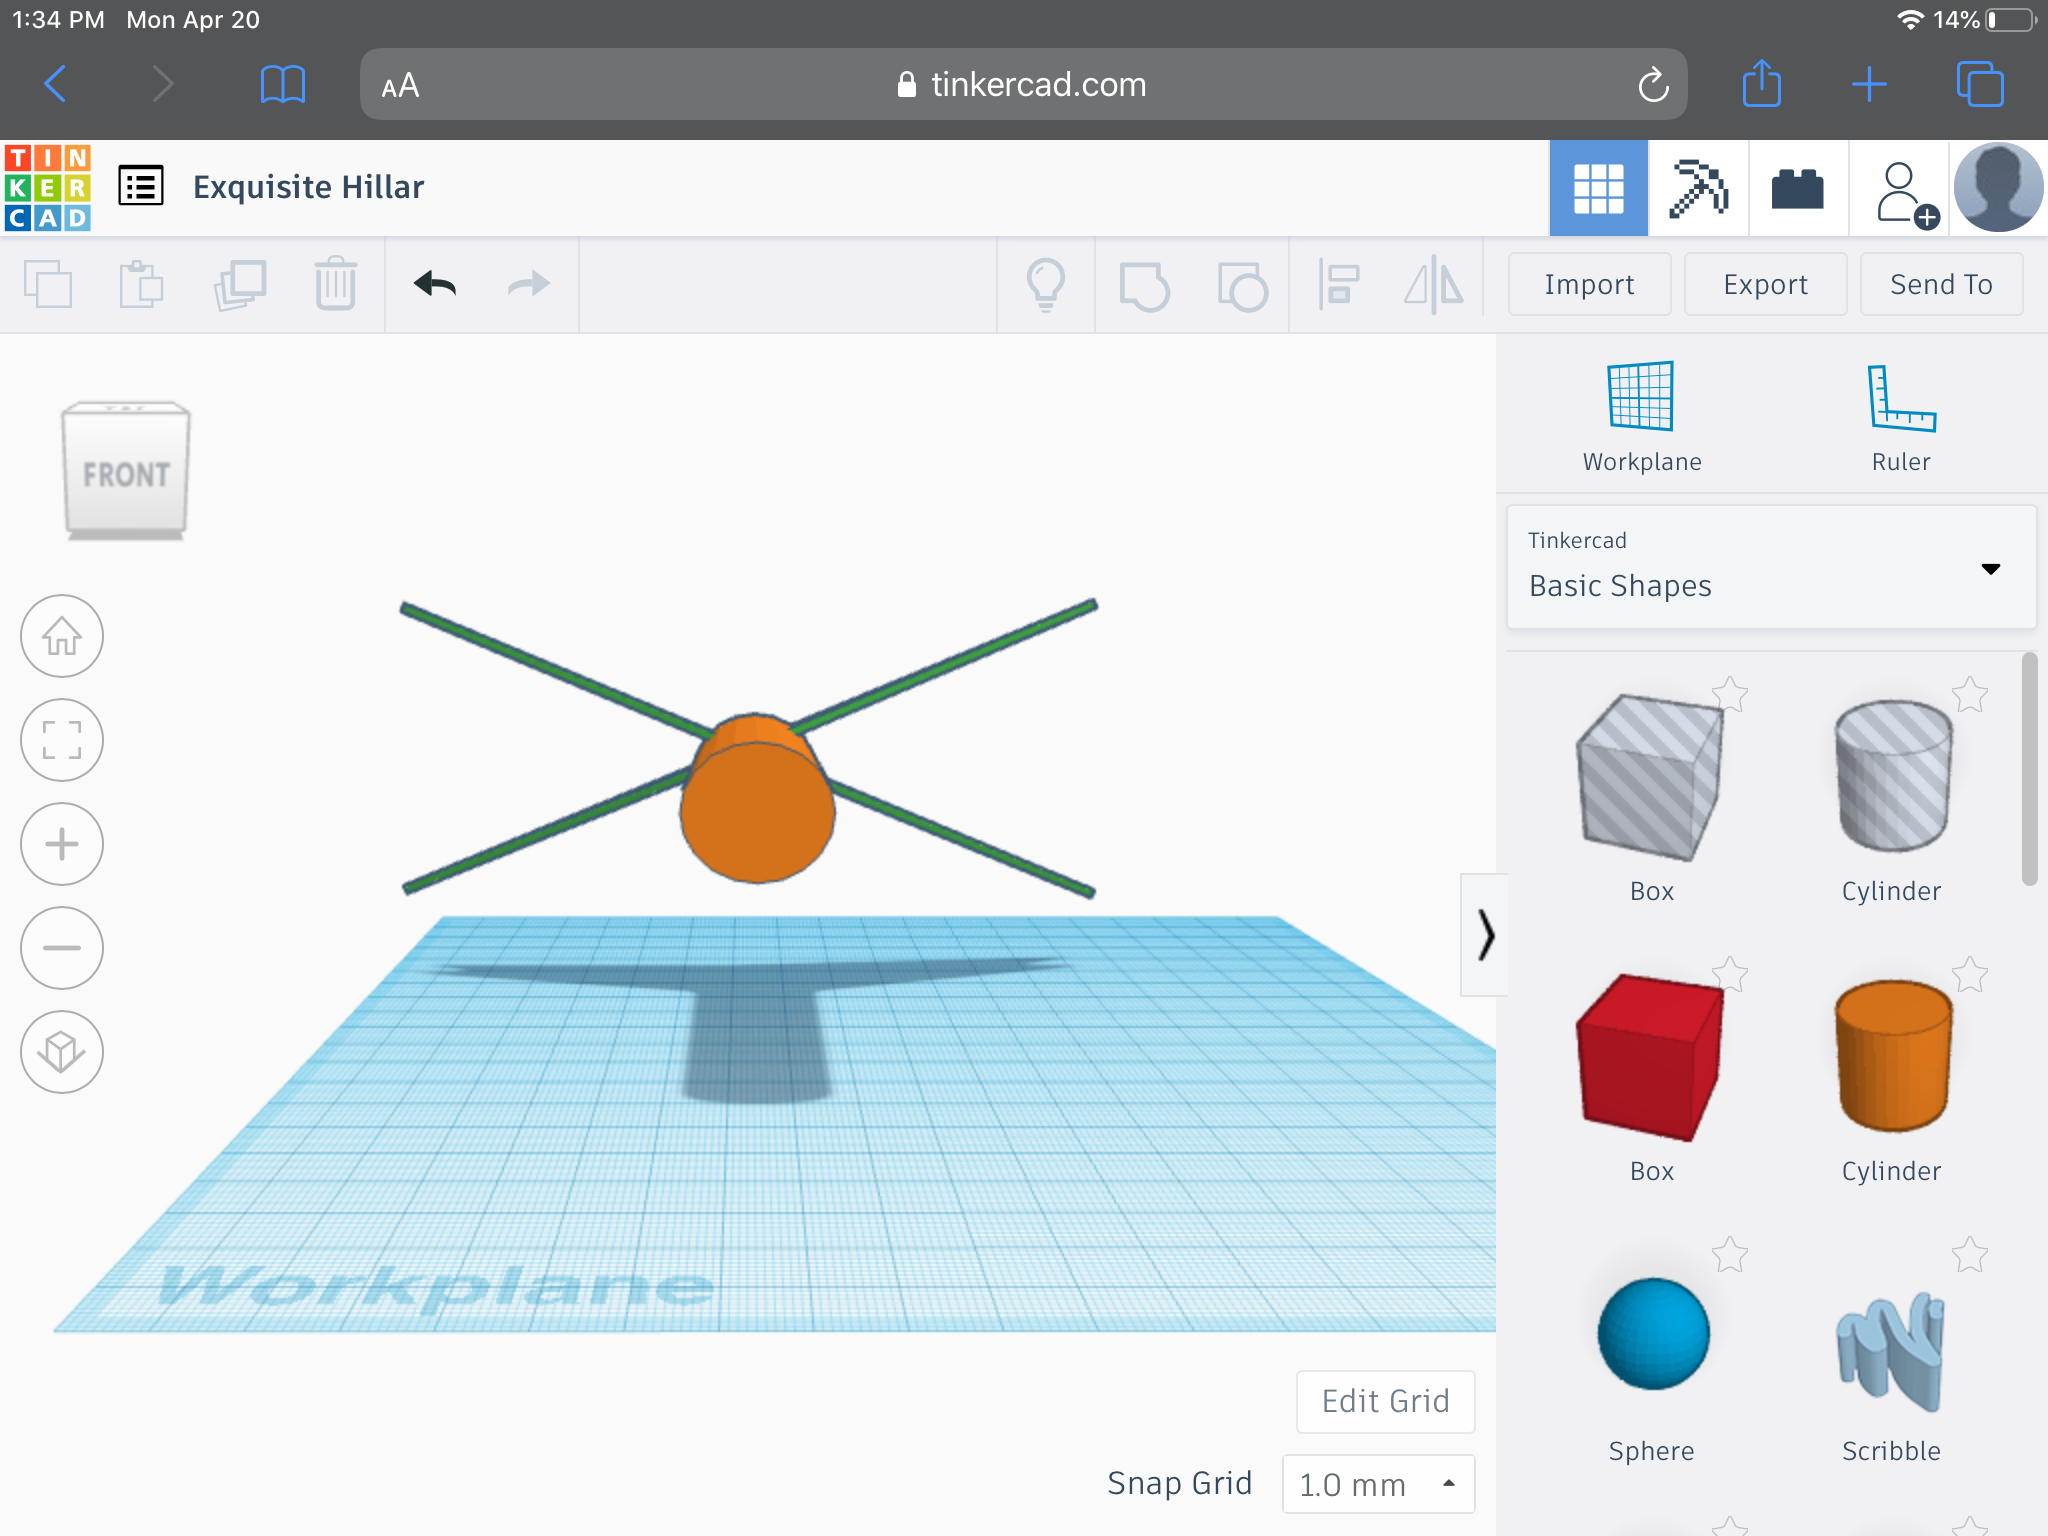Image resolution: width=2048 pixels, height=1536 pixels.
Task: Open Safari bookmarks book icon
Action: tap(282, 84)
